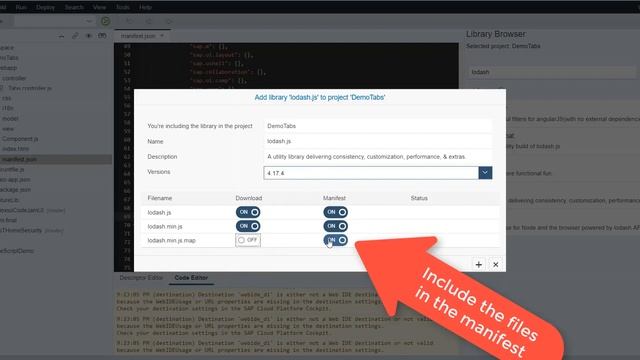Select the manifest.json editor tab
Screen dimensions: 640x360
coord(138,36)
